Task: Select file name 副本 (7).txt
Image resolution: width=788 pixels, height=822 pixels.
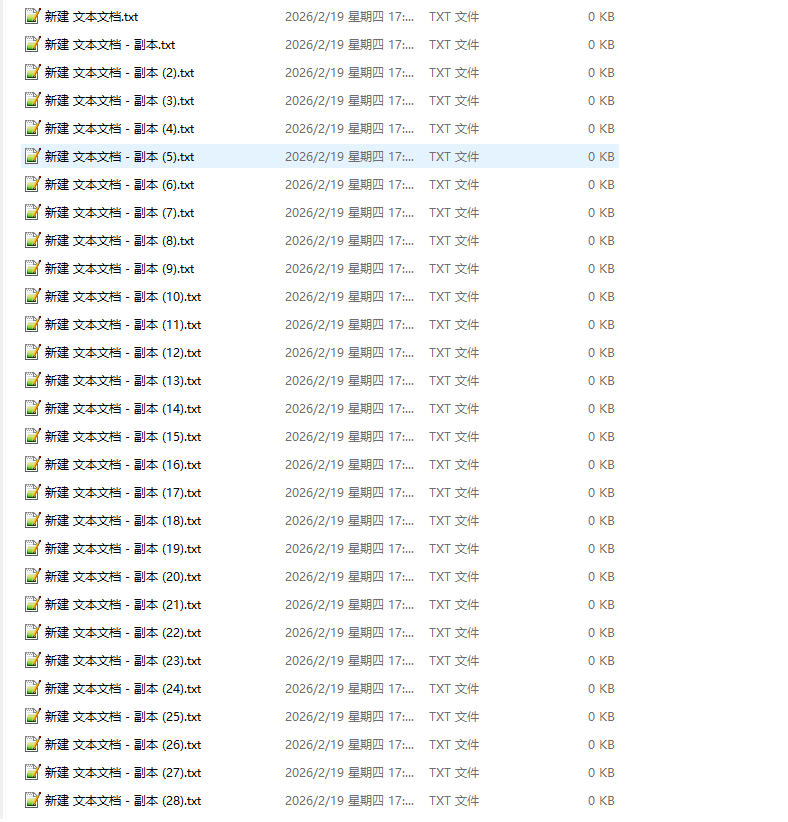Action: 120,213
